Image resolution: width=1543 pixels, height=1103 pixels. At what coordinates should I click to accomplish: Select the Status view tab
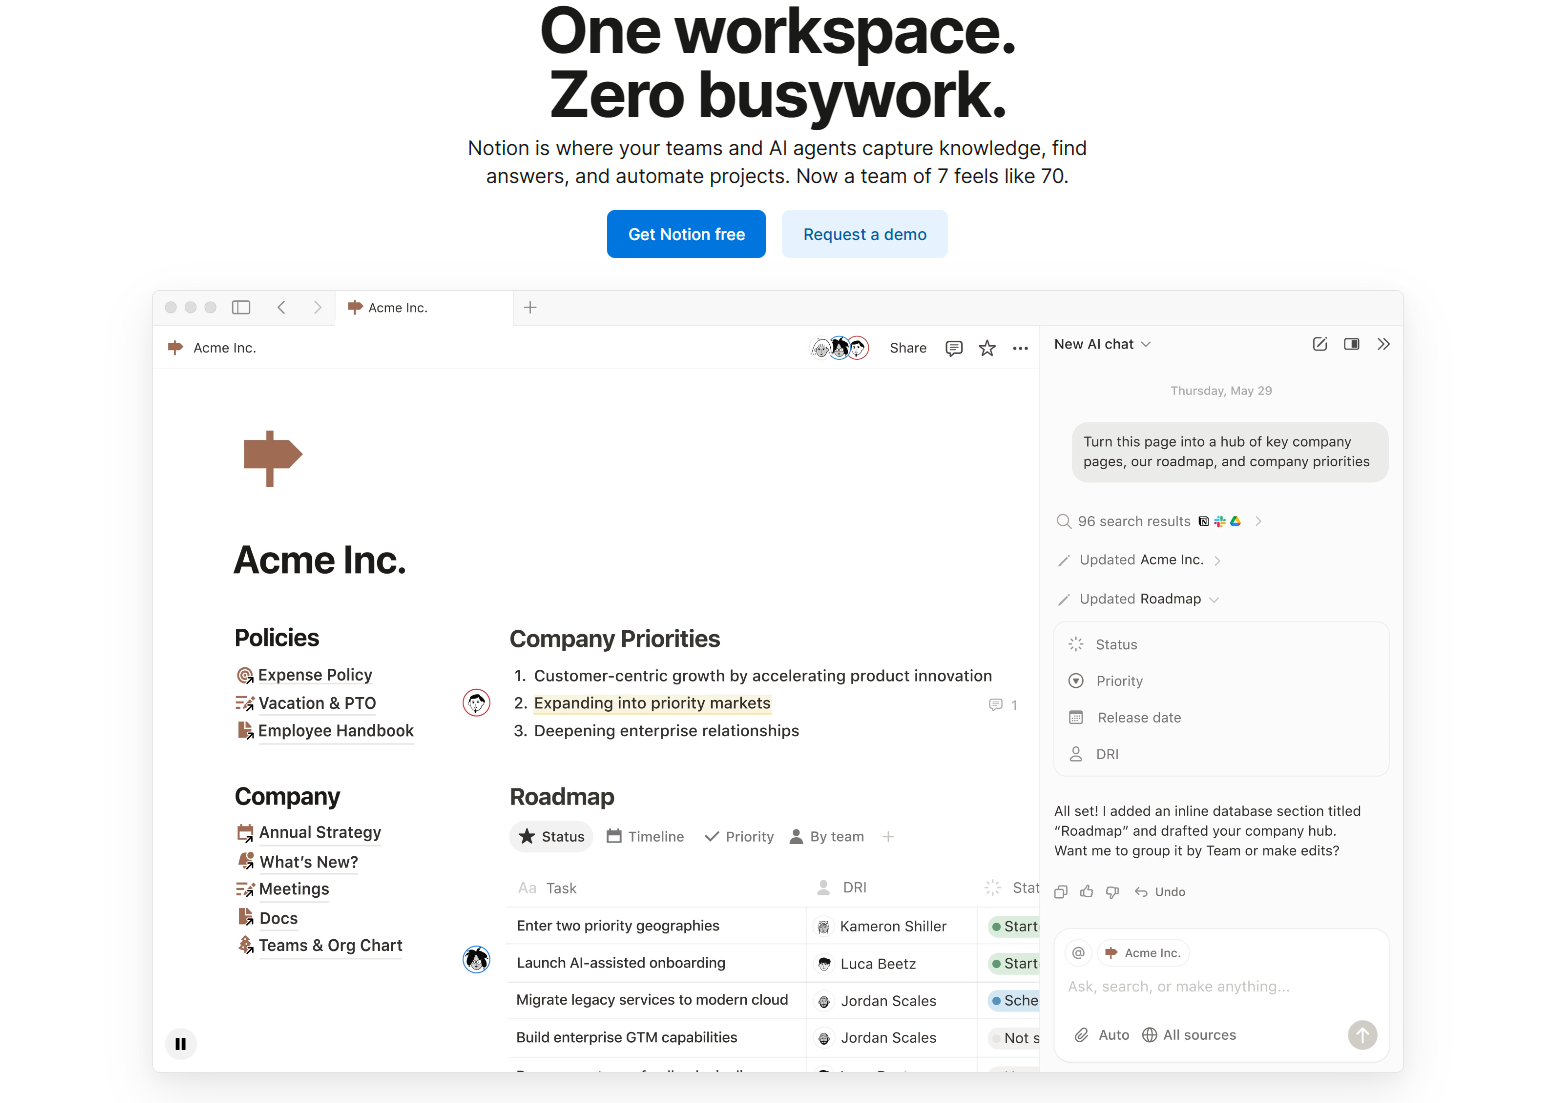point(551,837)
